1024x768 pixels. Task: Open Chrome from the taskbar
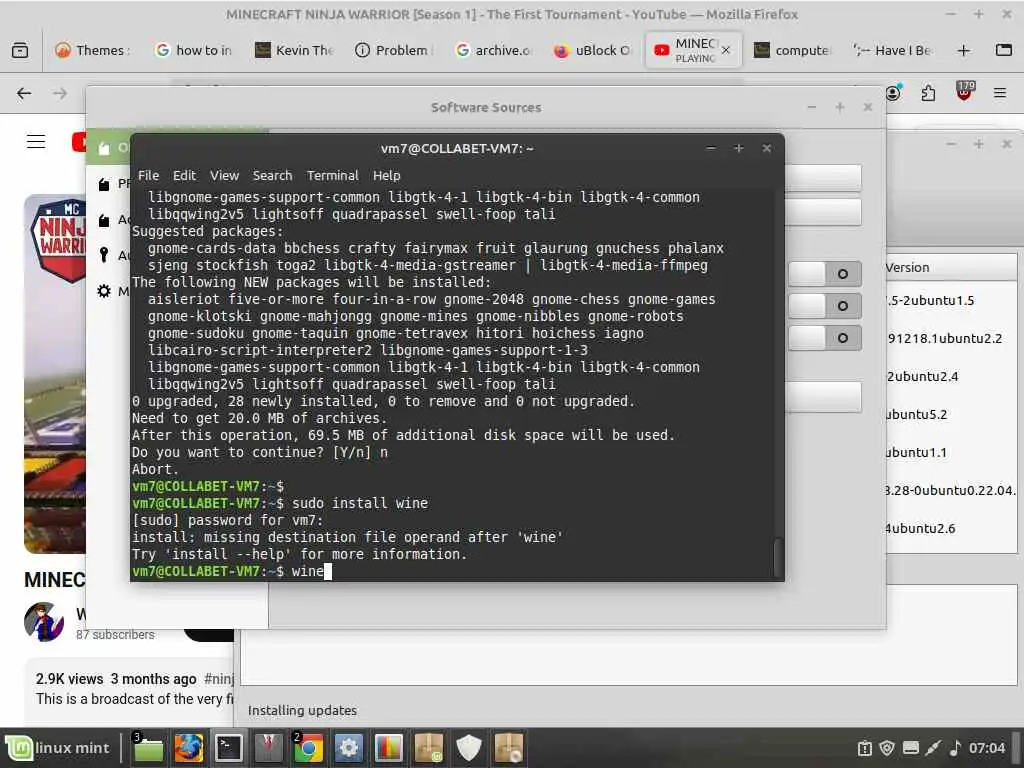308,748
